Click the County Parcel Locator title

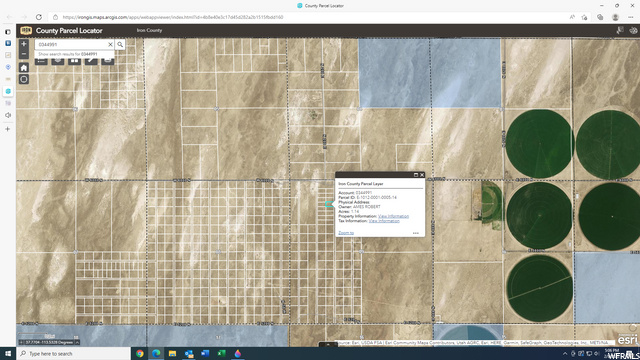pyautogui.click(x=69, y=31)
